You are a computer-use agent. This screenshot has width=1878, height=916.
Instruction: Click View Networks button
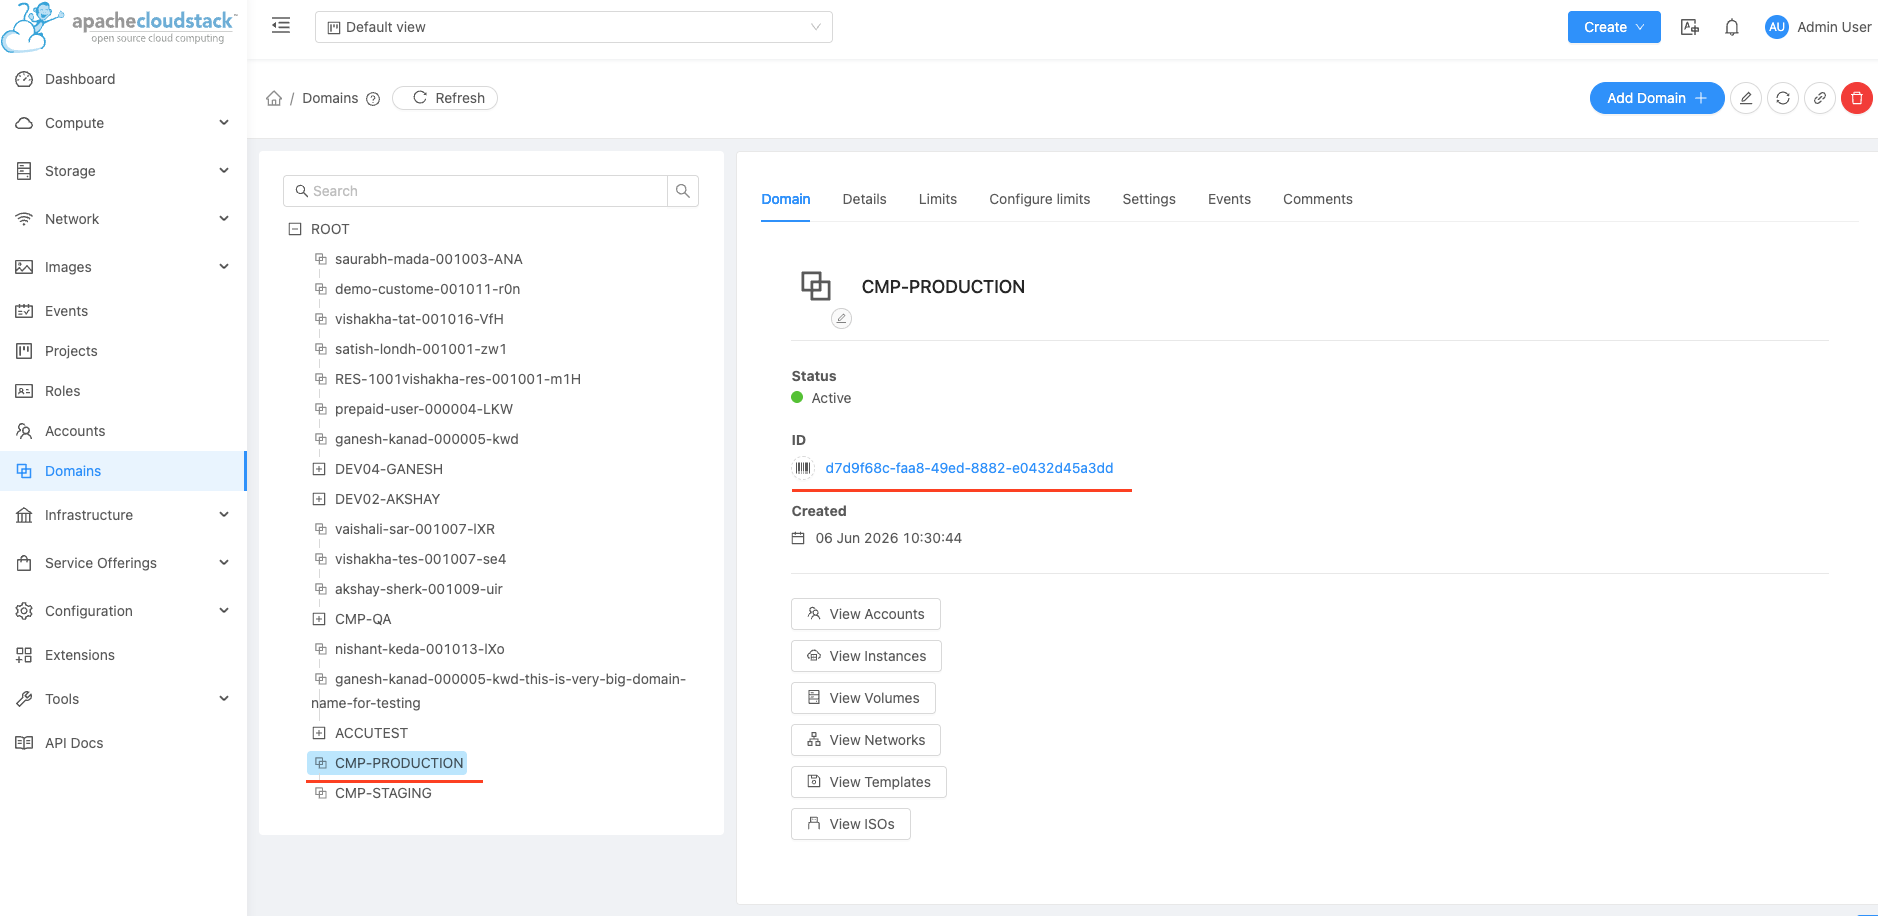[866, 740]
